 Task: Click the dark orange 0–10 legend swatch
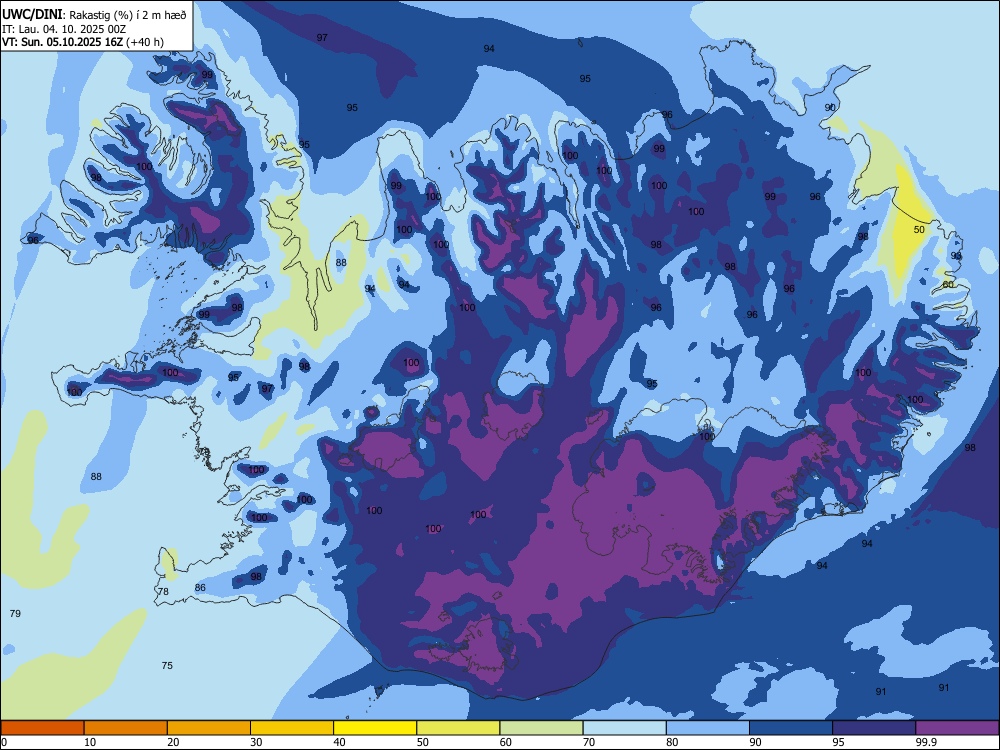tap(42, 728)
